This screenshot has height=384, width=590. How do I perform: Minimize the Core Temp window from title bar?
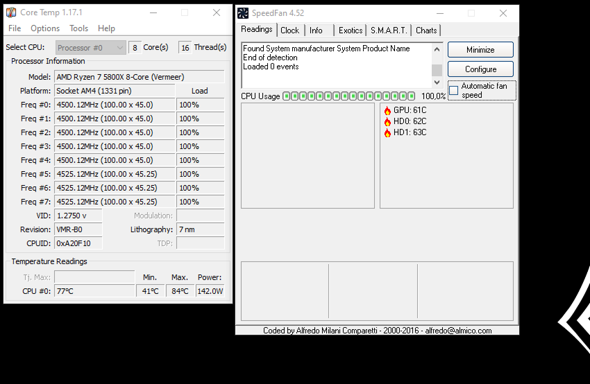coord(153,13)
